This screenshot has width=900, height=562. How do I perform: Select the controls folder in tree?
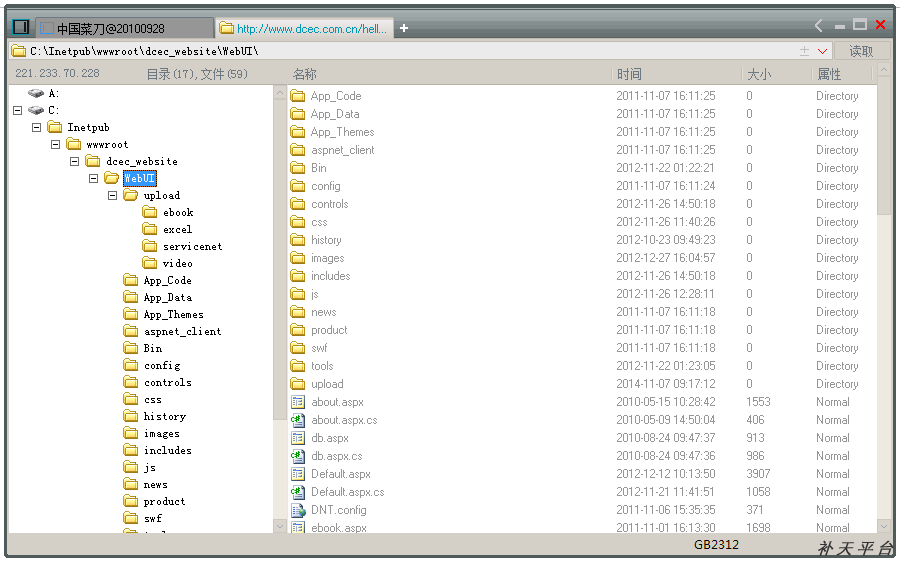[168, 382]
